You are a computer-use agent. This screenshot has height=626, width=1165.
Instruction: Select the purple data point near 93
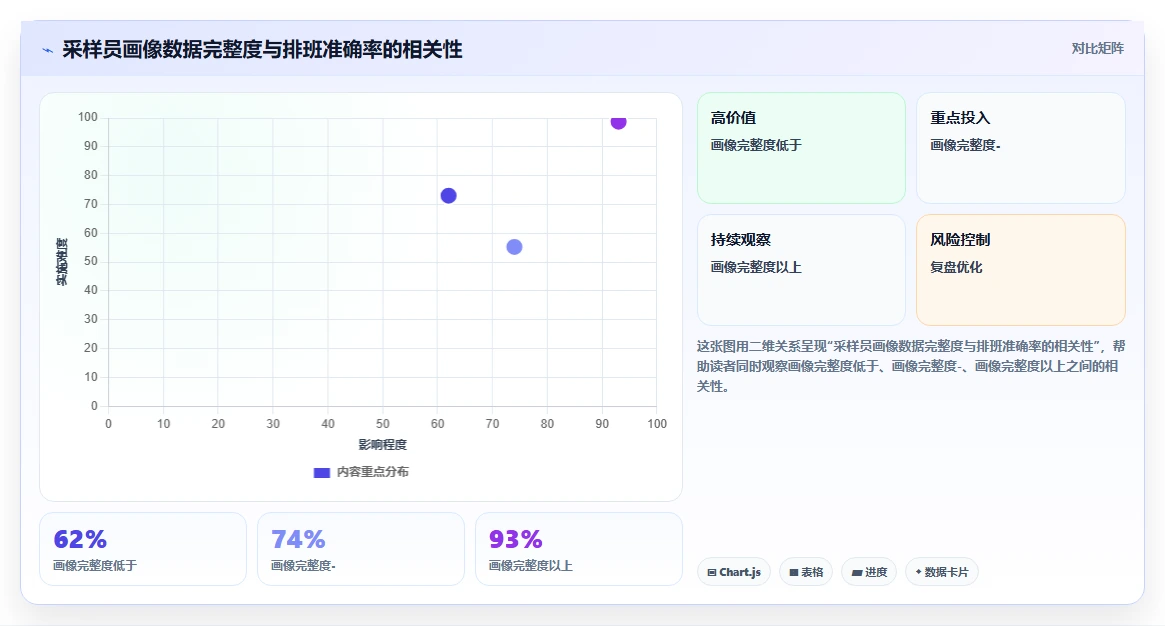618,121
